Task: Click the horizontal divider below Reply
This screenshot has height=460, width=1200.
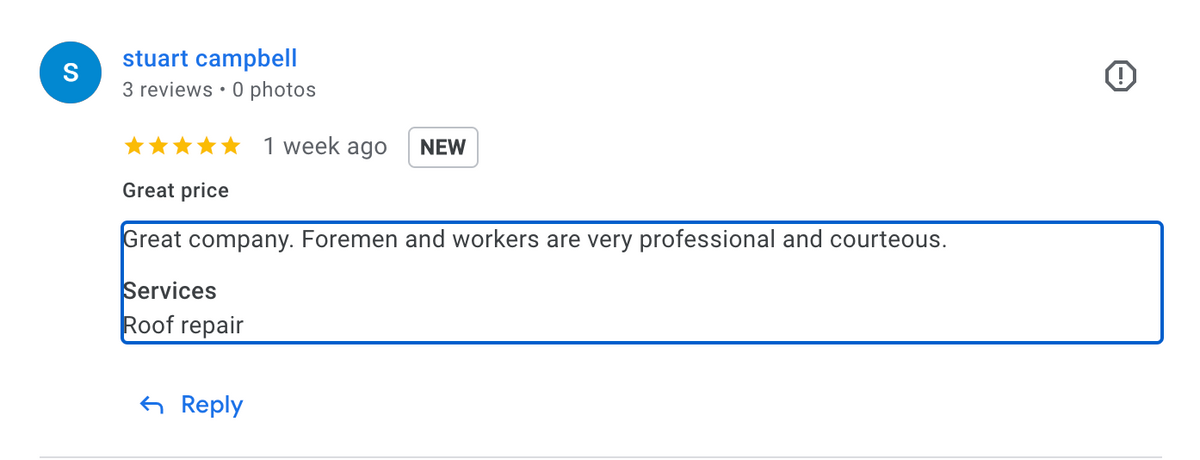Action: (600, 457)
